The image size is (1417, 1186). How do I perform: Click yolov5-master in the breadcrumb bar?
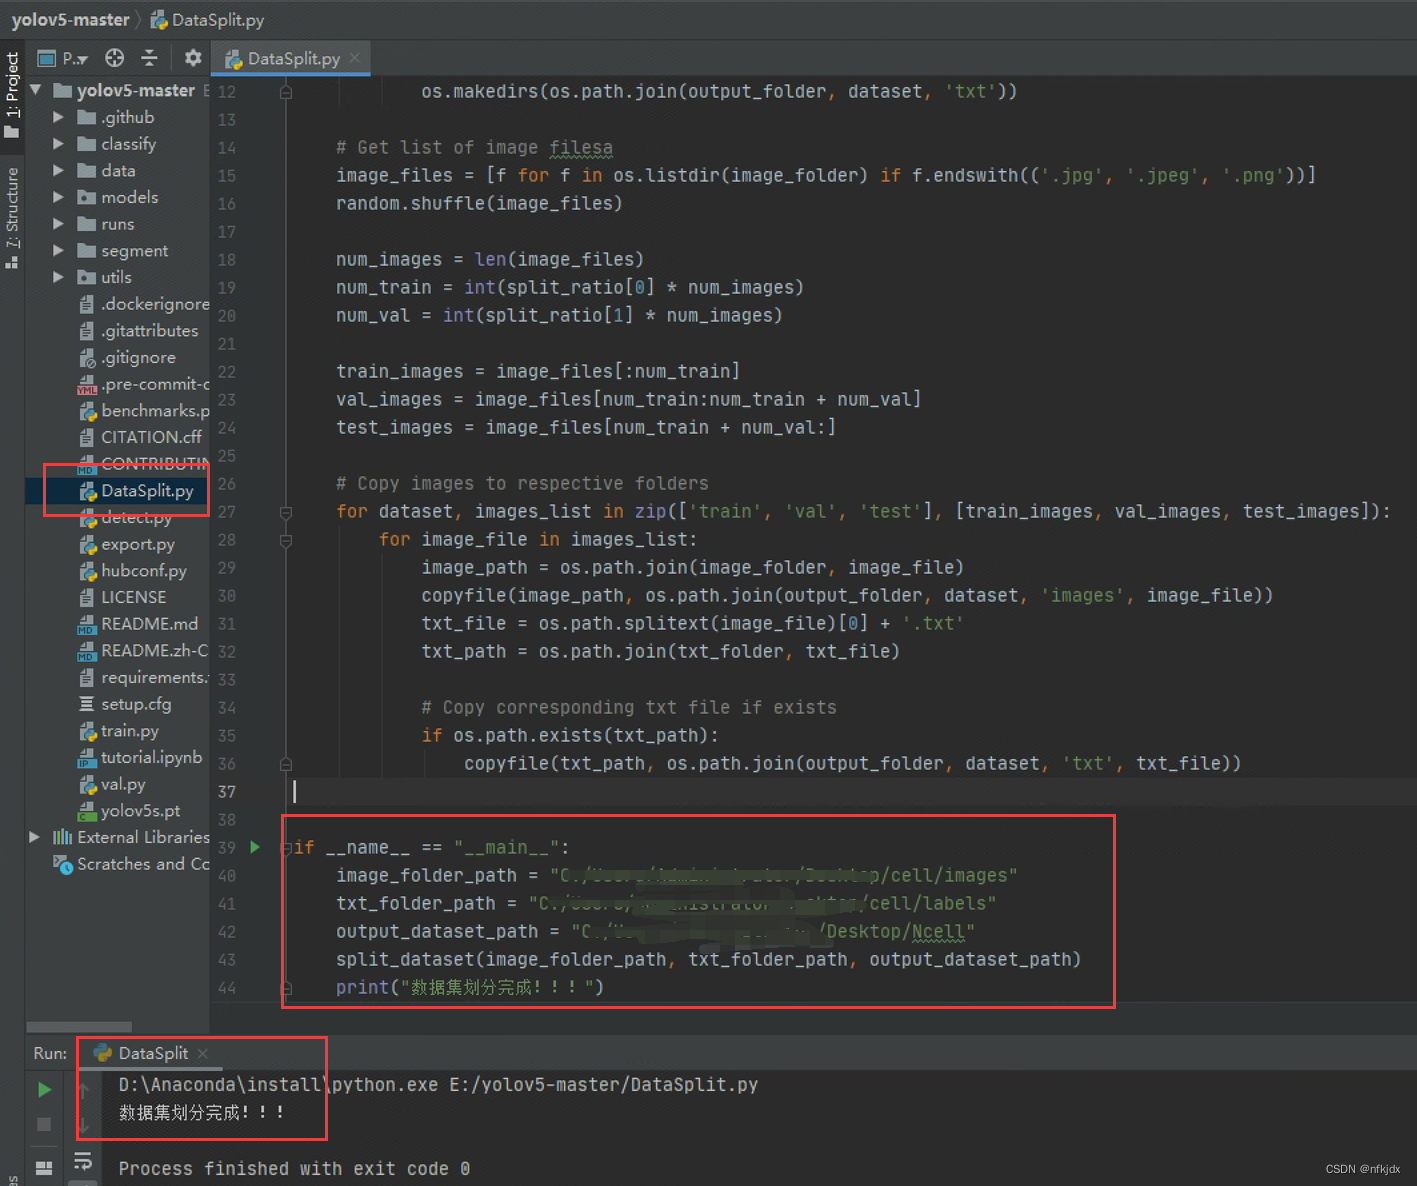(x=71, y=19)
